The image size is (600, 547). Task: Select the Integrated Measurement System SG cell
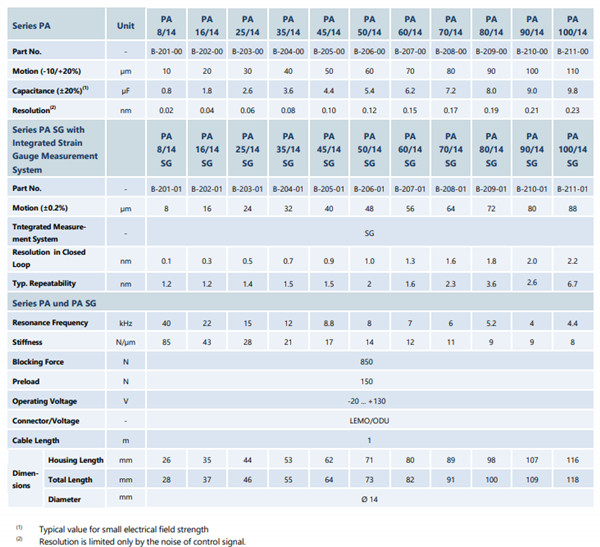click(370, 233)
